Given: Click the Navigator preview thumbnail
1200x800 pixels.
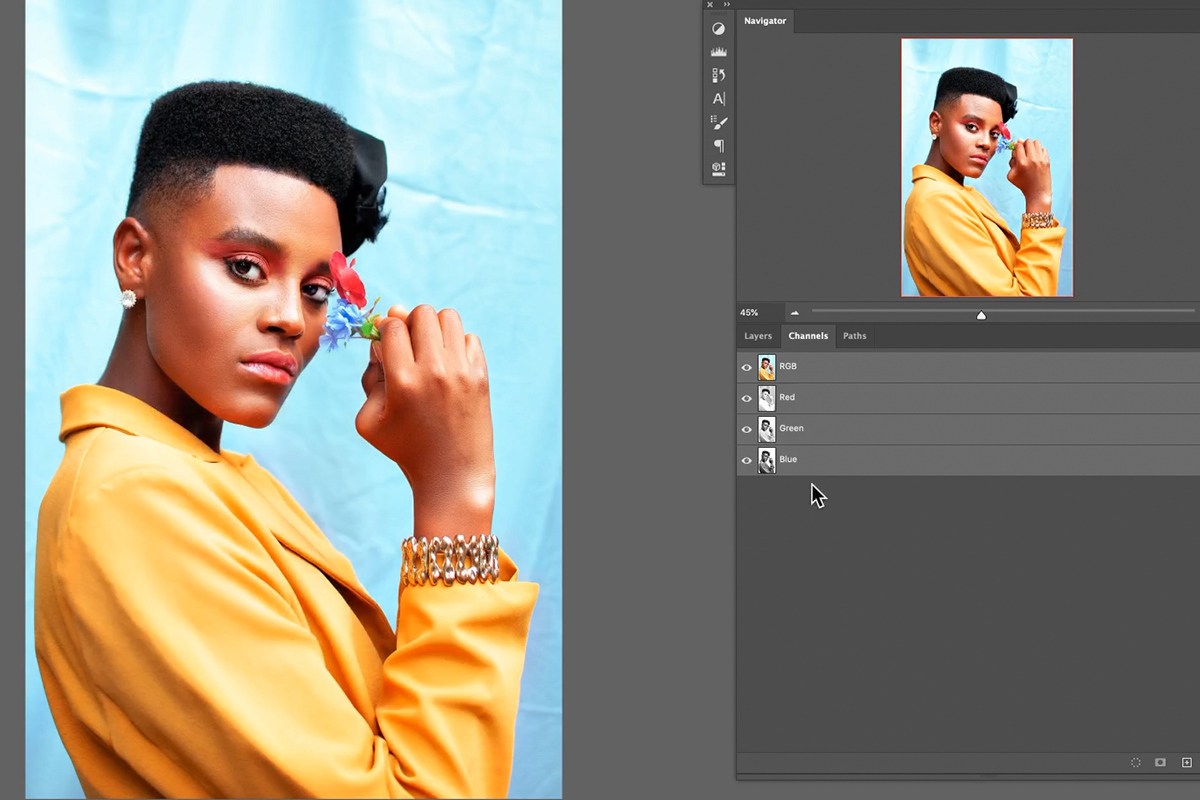Looking at the screenshot, I should [987, 167].
